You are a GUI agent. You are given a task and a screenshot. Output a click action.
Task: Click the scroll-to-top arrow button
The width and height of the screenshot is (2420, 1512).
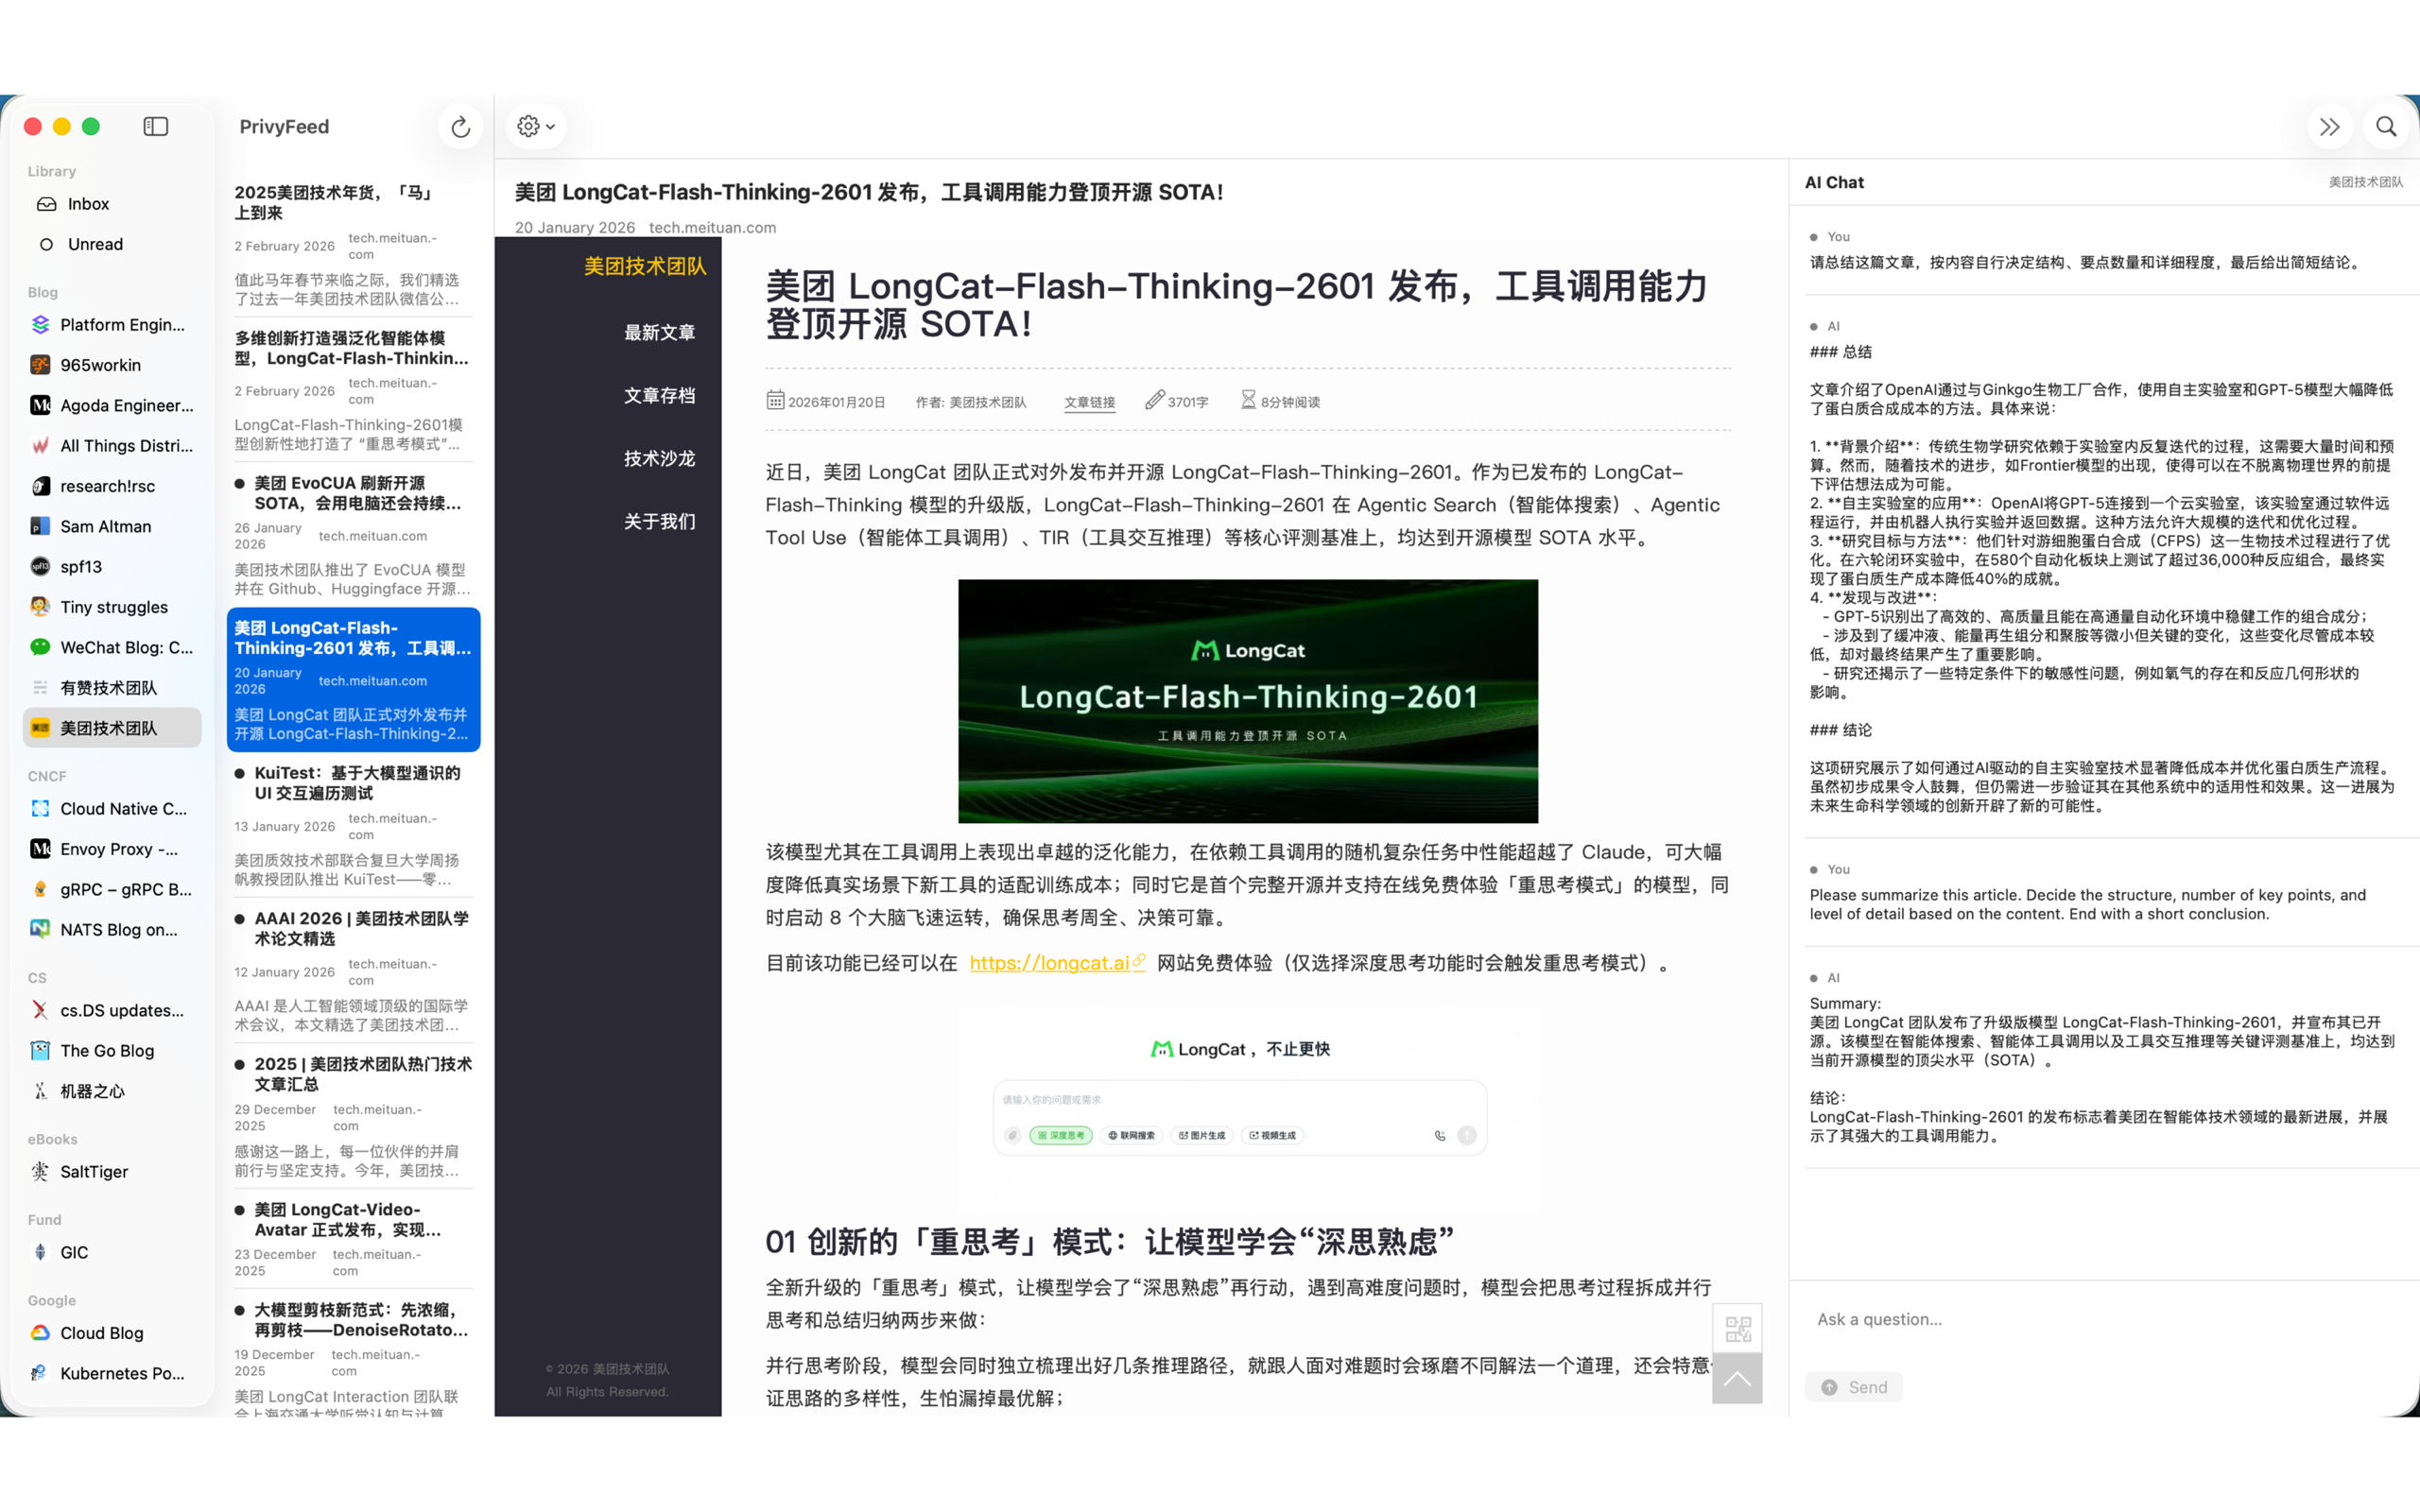click(1737, 1378)
